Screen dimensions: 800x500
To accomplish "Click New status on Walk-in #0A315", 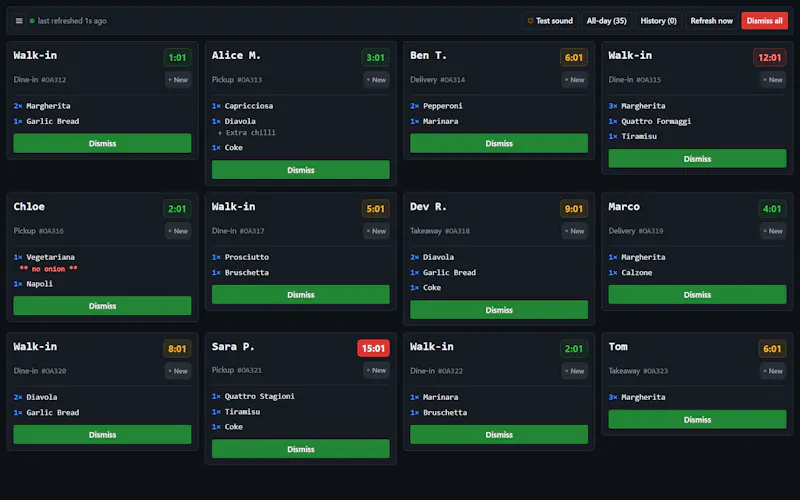I will [x=773, y=80].
